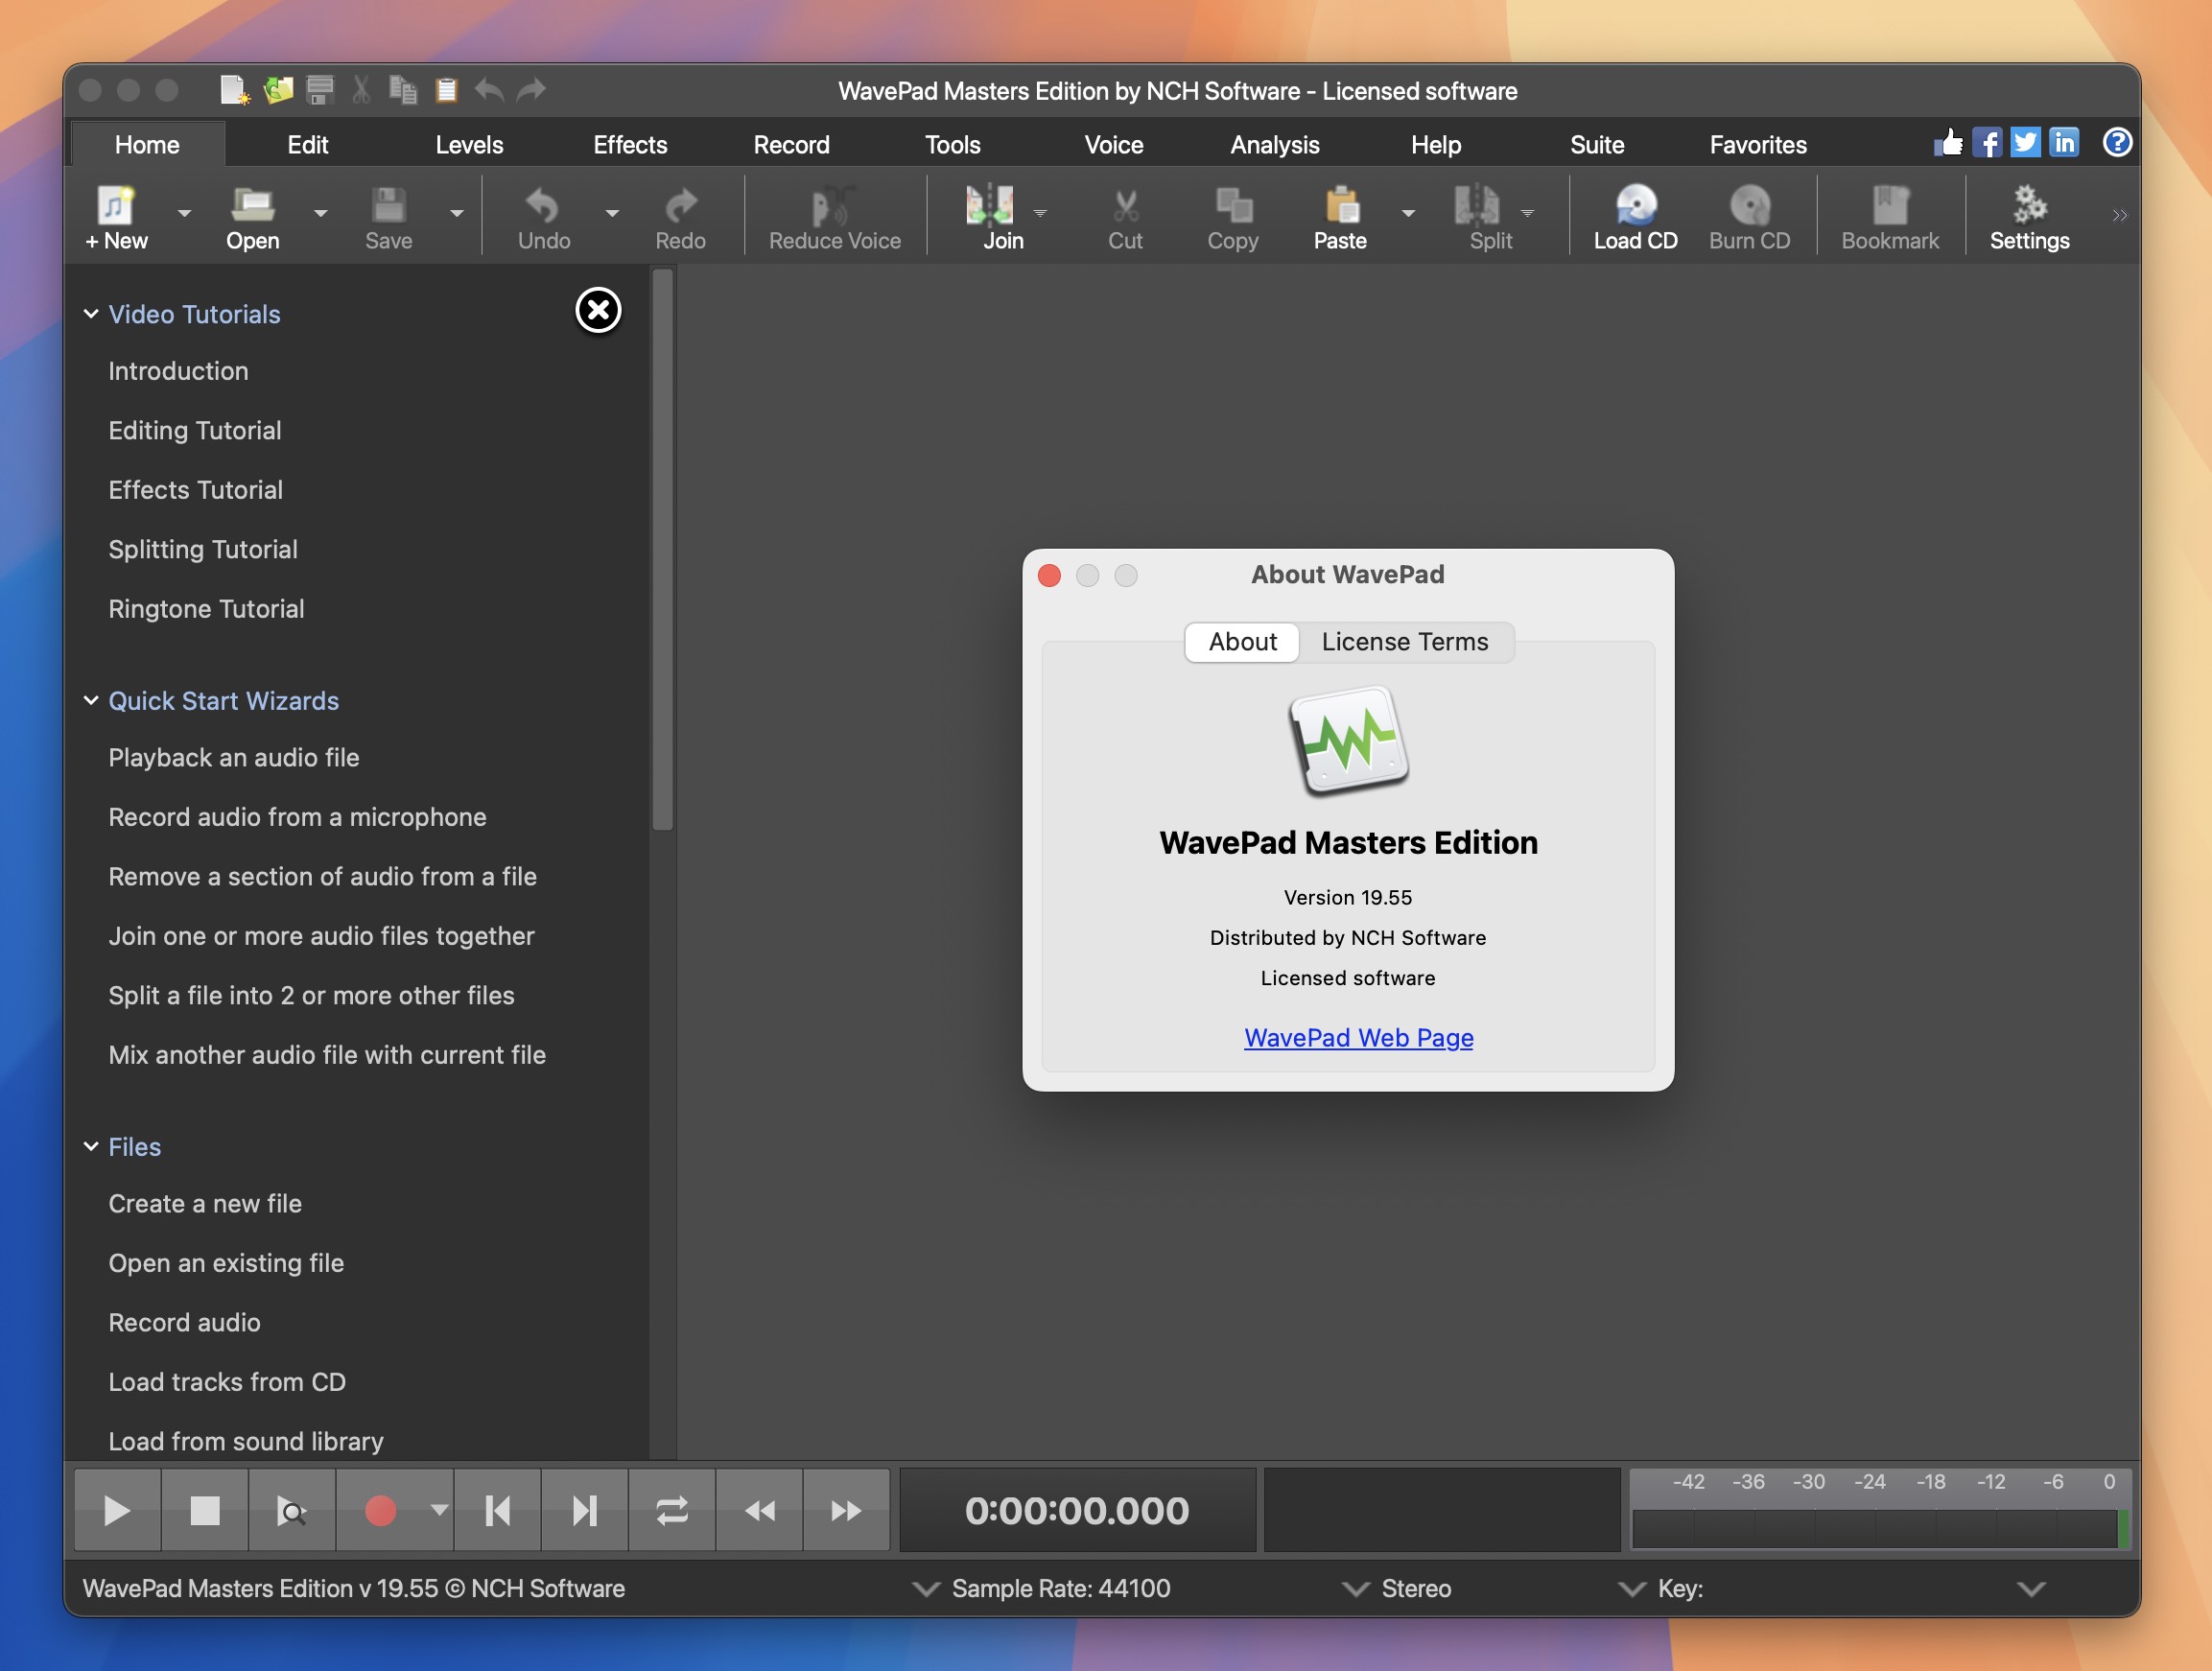This screenshot has height=1671, width=2212.
Task: Click the Copy icon in ribbon
Action: pyautogui.click(x=1233, y=205)
